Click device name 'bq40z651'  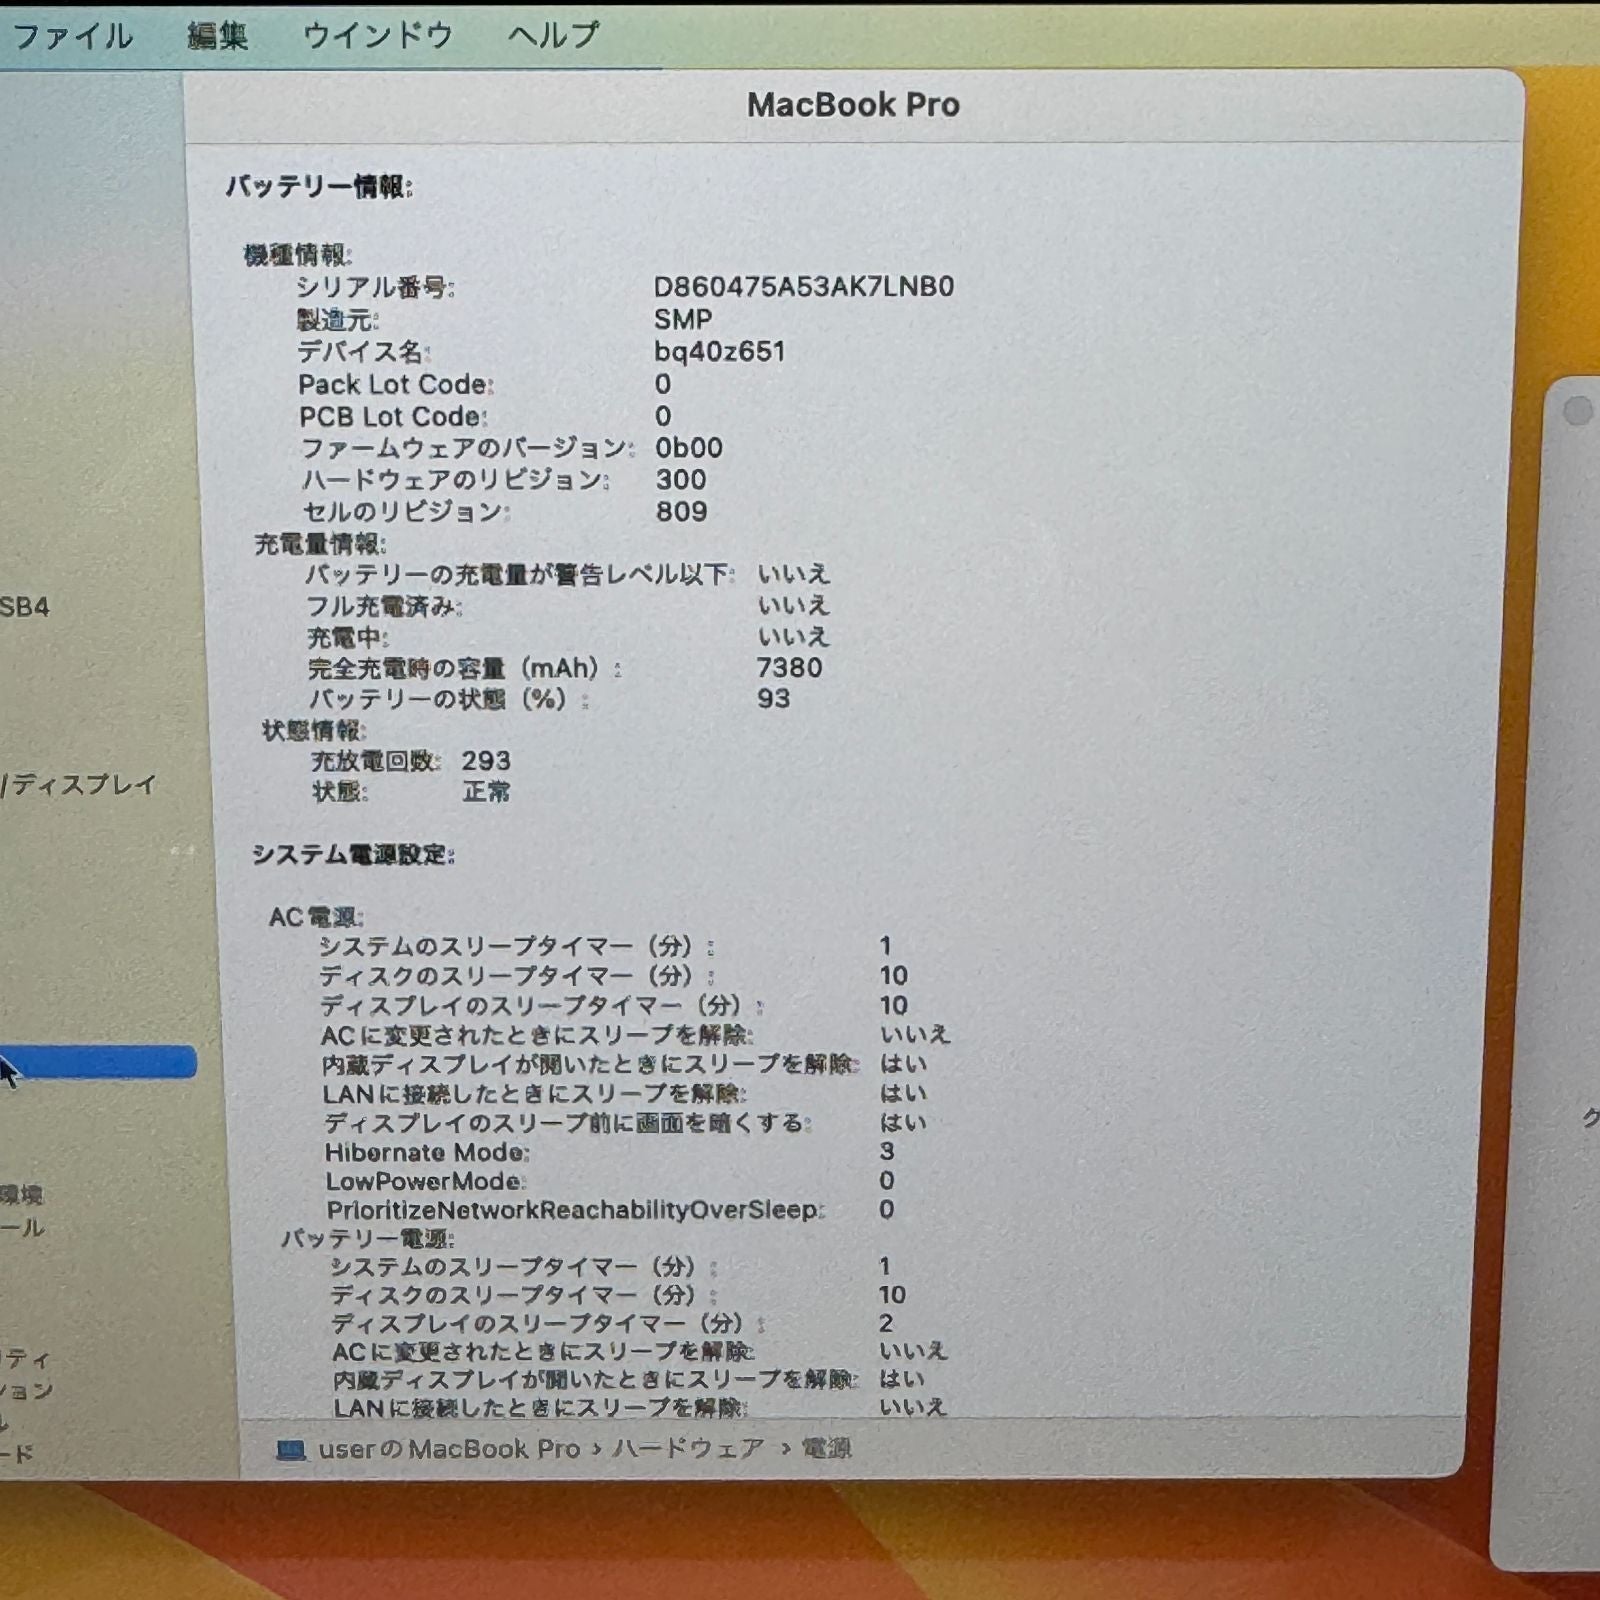click(x=720, y=352)
